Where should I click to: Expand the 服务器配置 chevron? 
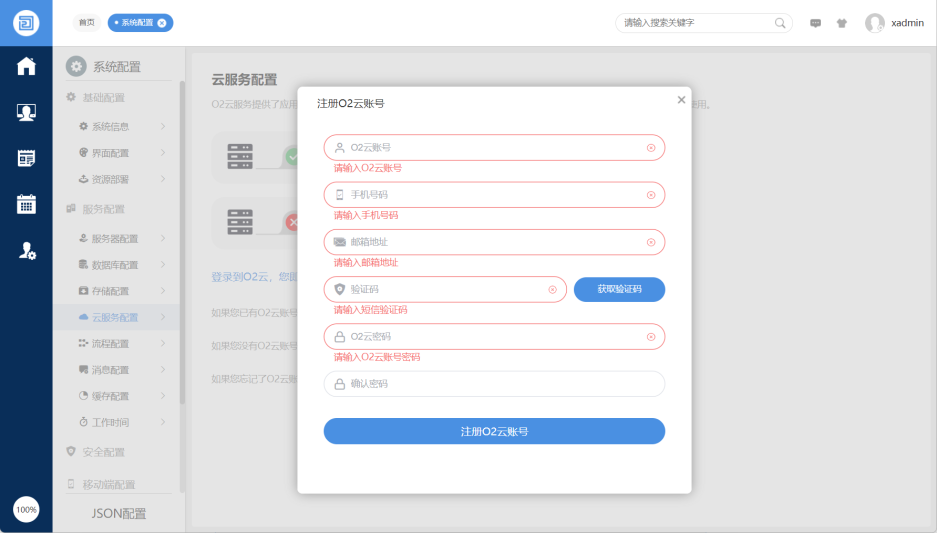pos(163,238)
